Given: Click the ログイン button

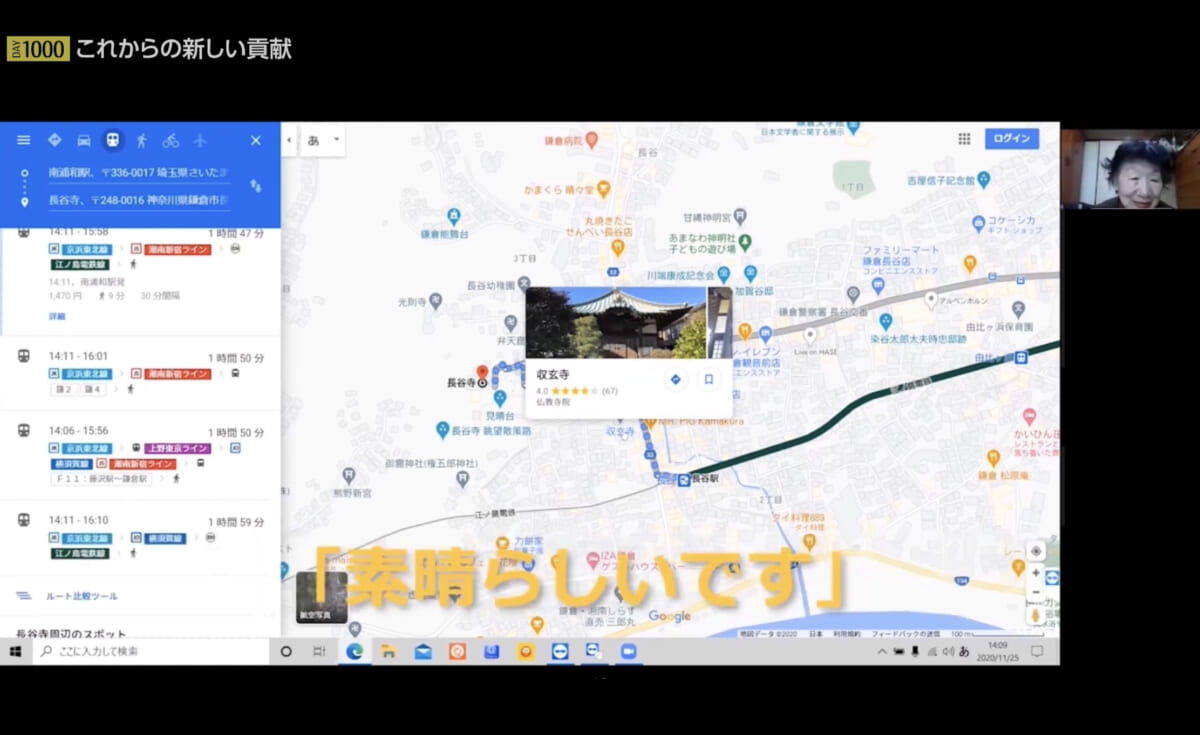Looking at the screenshot, I should 1011,139.
